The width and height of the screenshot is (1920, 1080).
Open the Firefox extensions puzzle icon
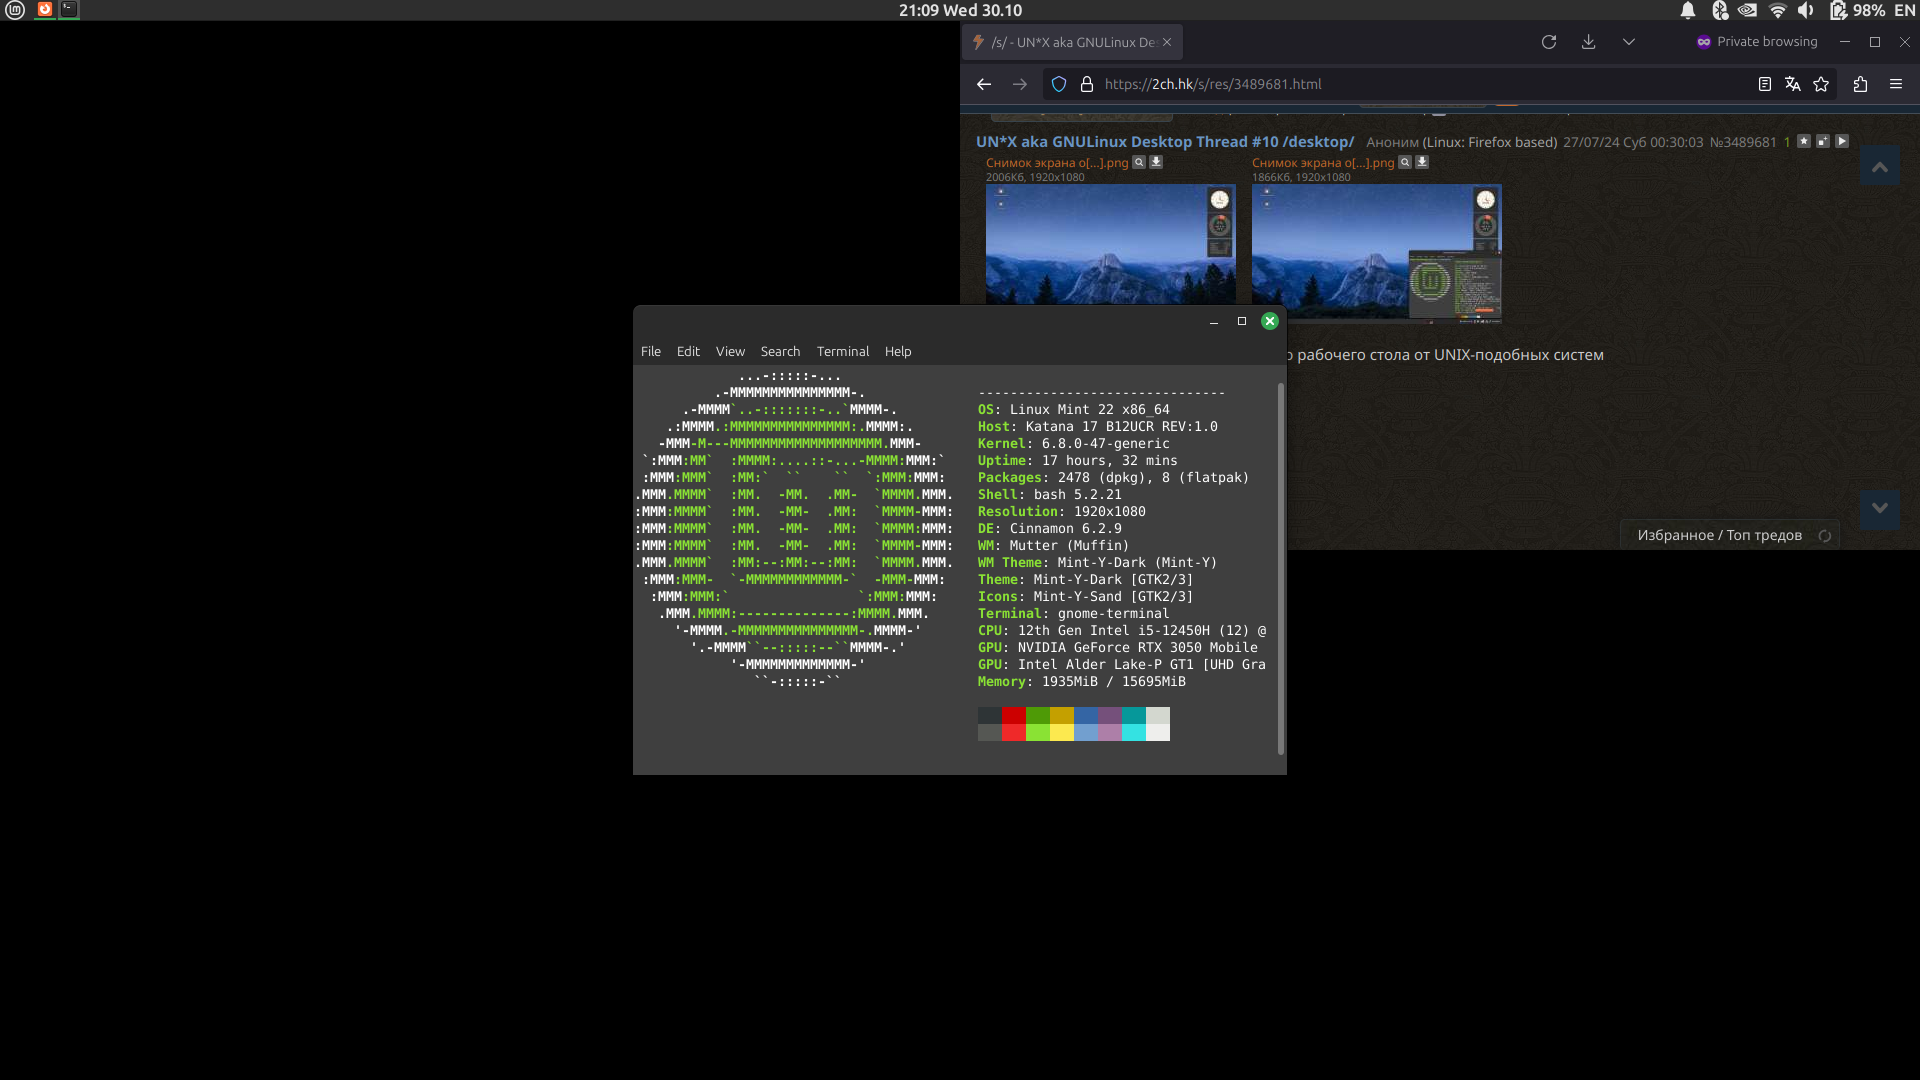pyautogui.click(x=1860, y=84)
